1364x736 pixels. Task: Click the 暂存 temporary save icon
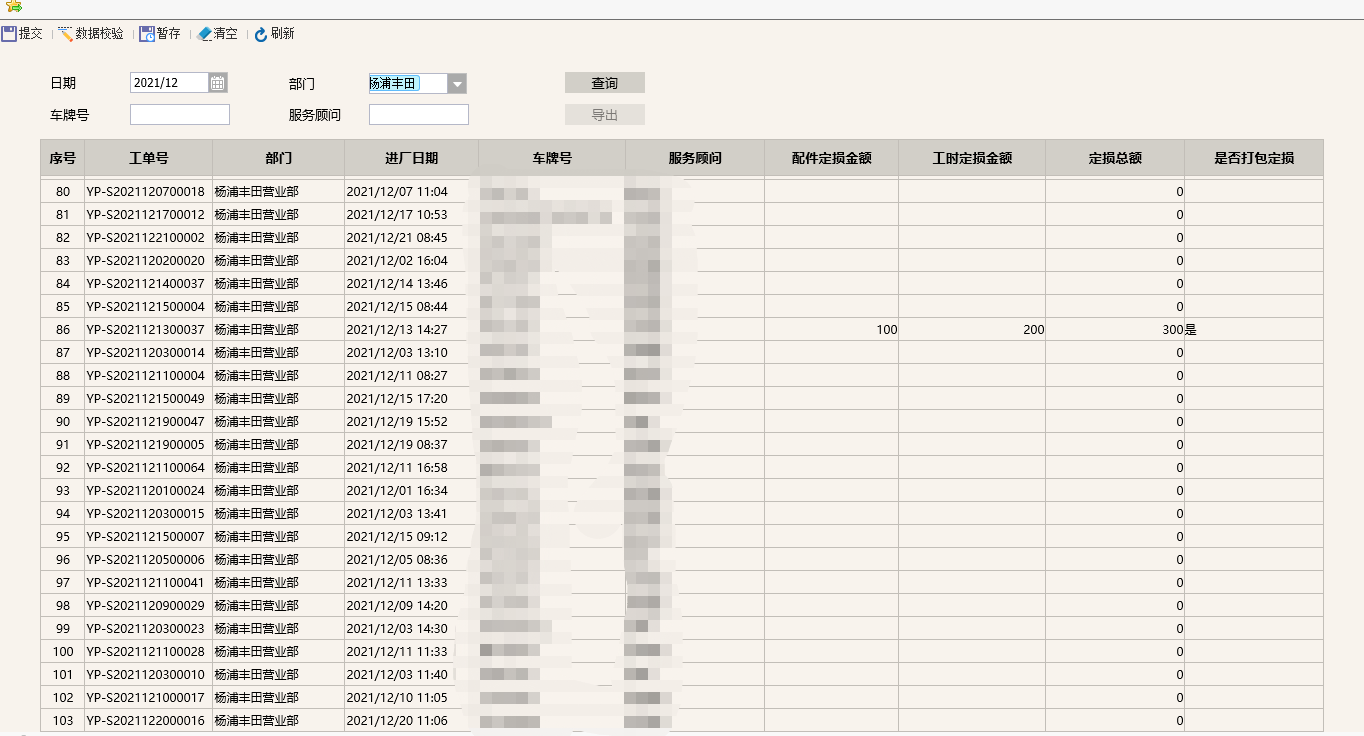coord(147,34)
